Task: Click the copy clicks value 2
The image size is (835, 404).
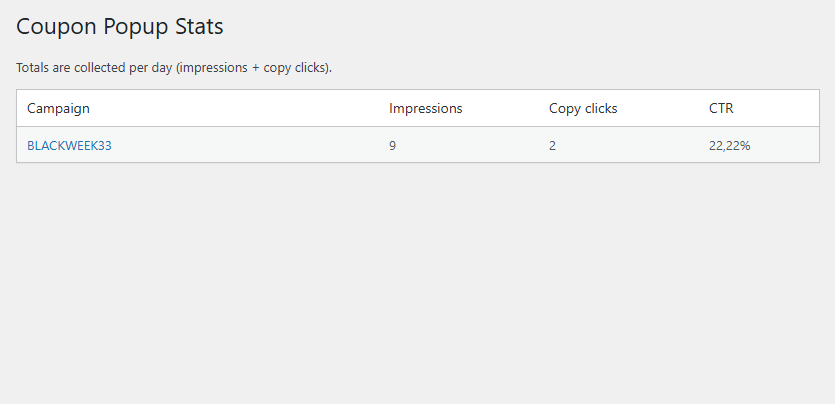Action: (553, 145)
